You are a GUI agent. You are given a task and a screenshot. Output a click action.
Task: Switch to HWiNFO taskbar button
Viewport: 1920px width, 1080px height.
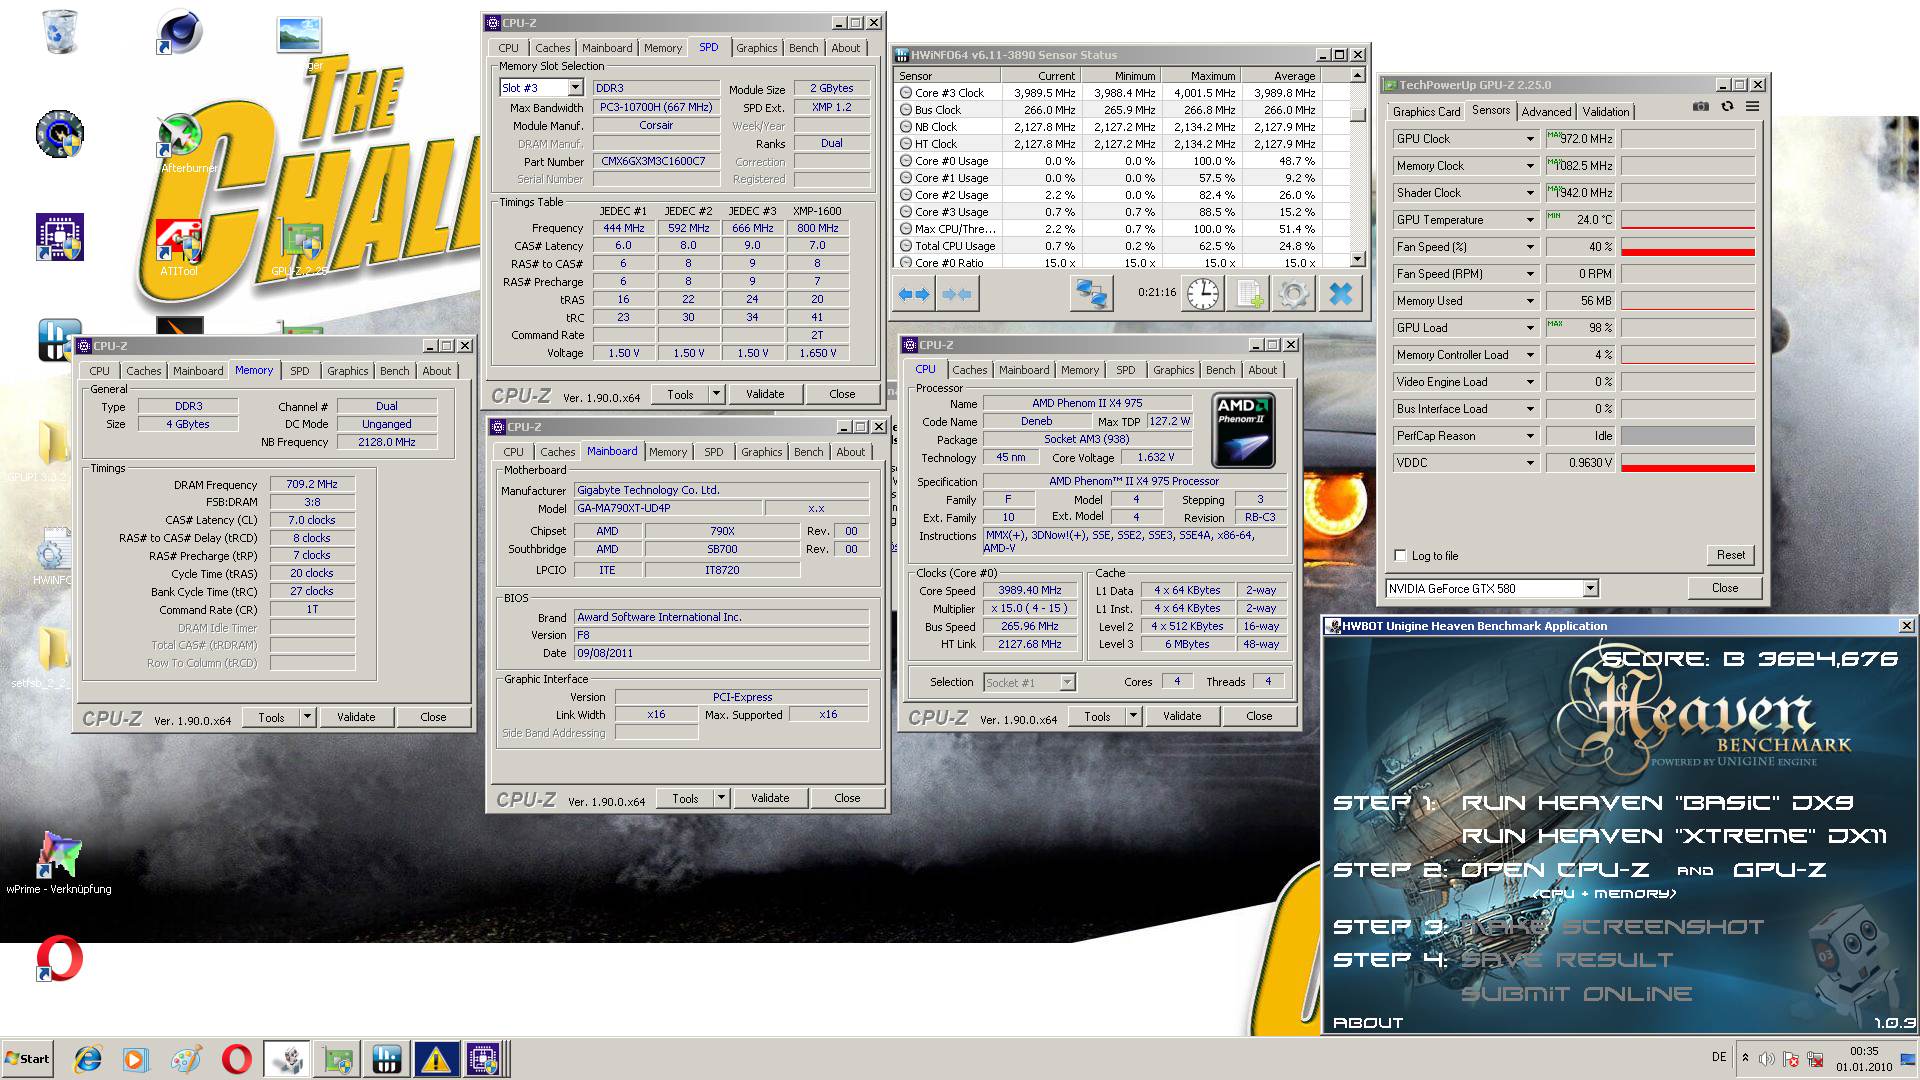click(x=387, y=1059)
